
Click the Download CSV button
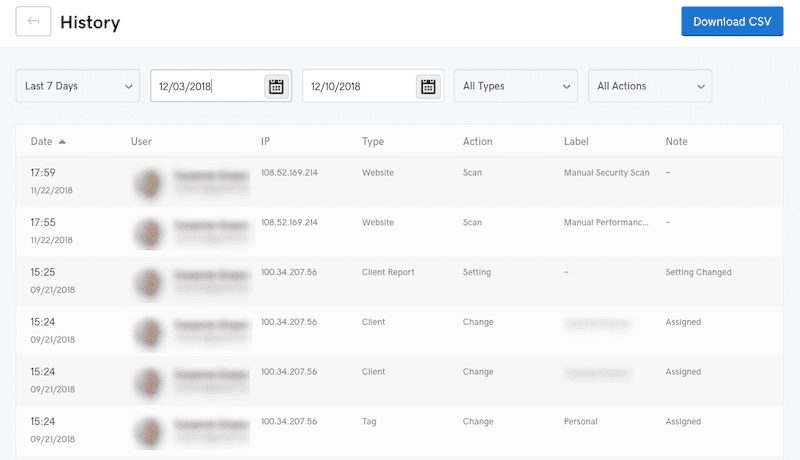732,21
